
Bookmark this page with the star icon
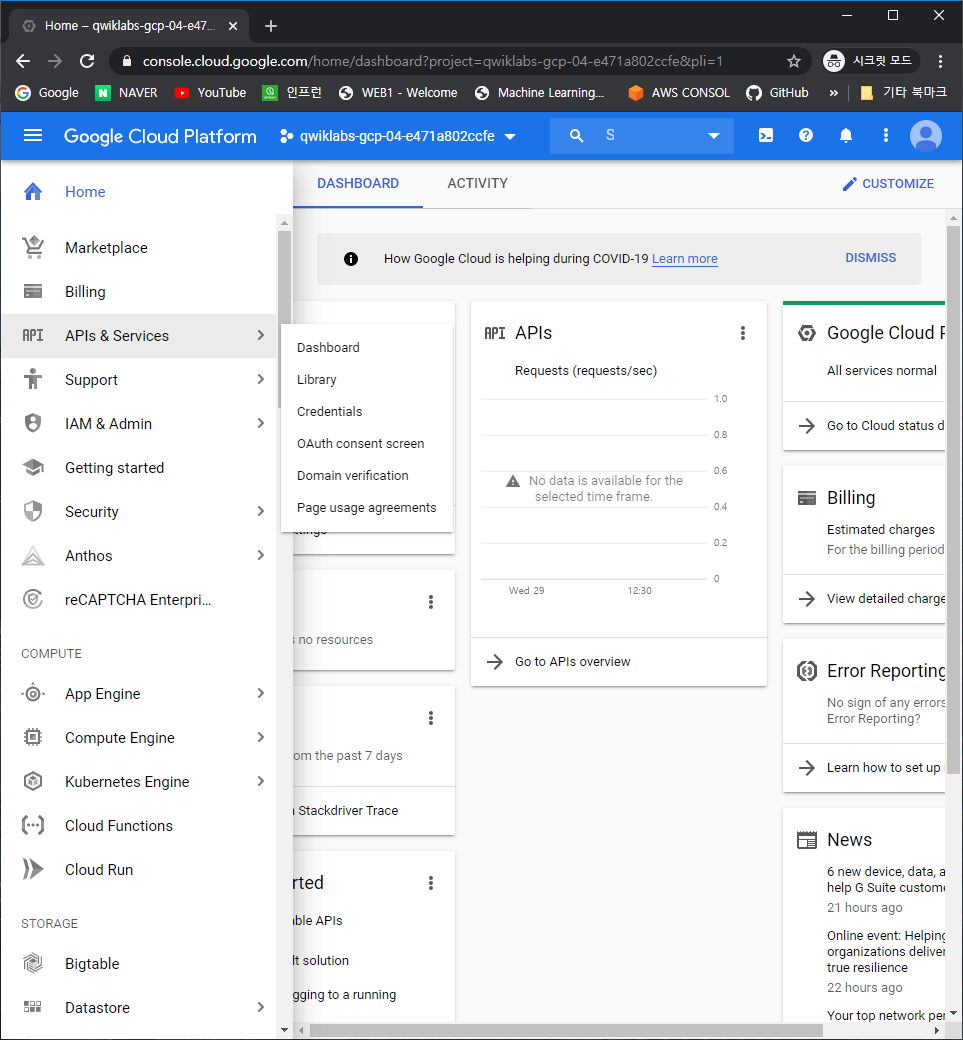(794, 61)
